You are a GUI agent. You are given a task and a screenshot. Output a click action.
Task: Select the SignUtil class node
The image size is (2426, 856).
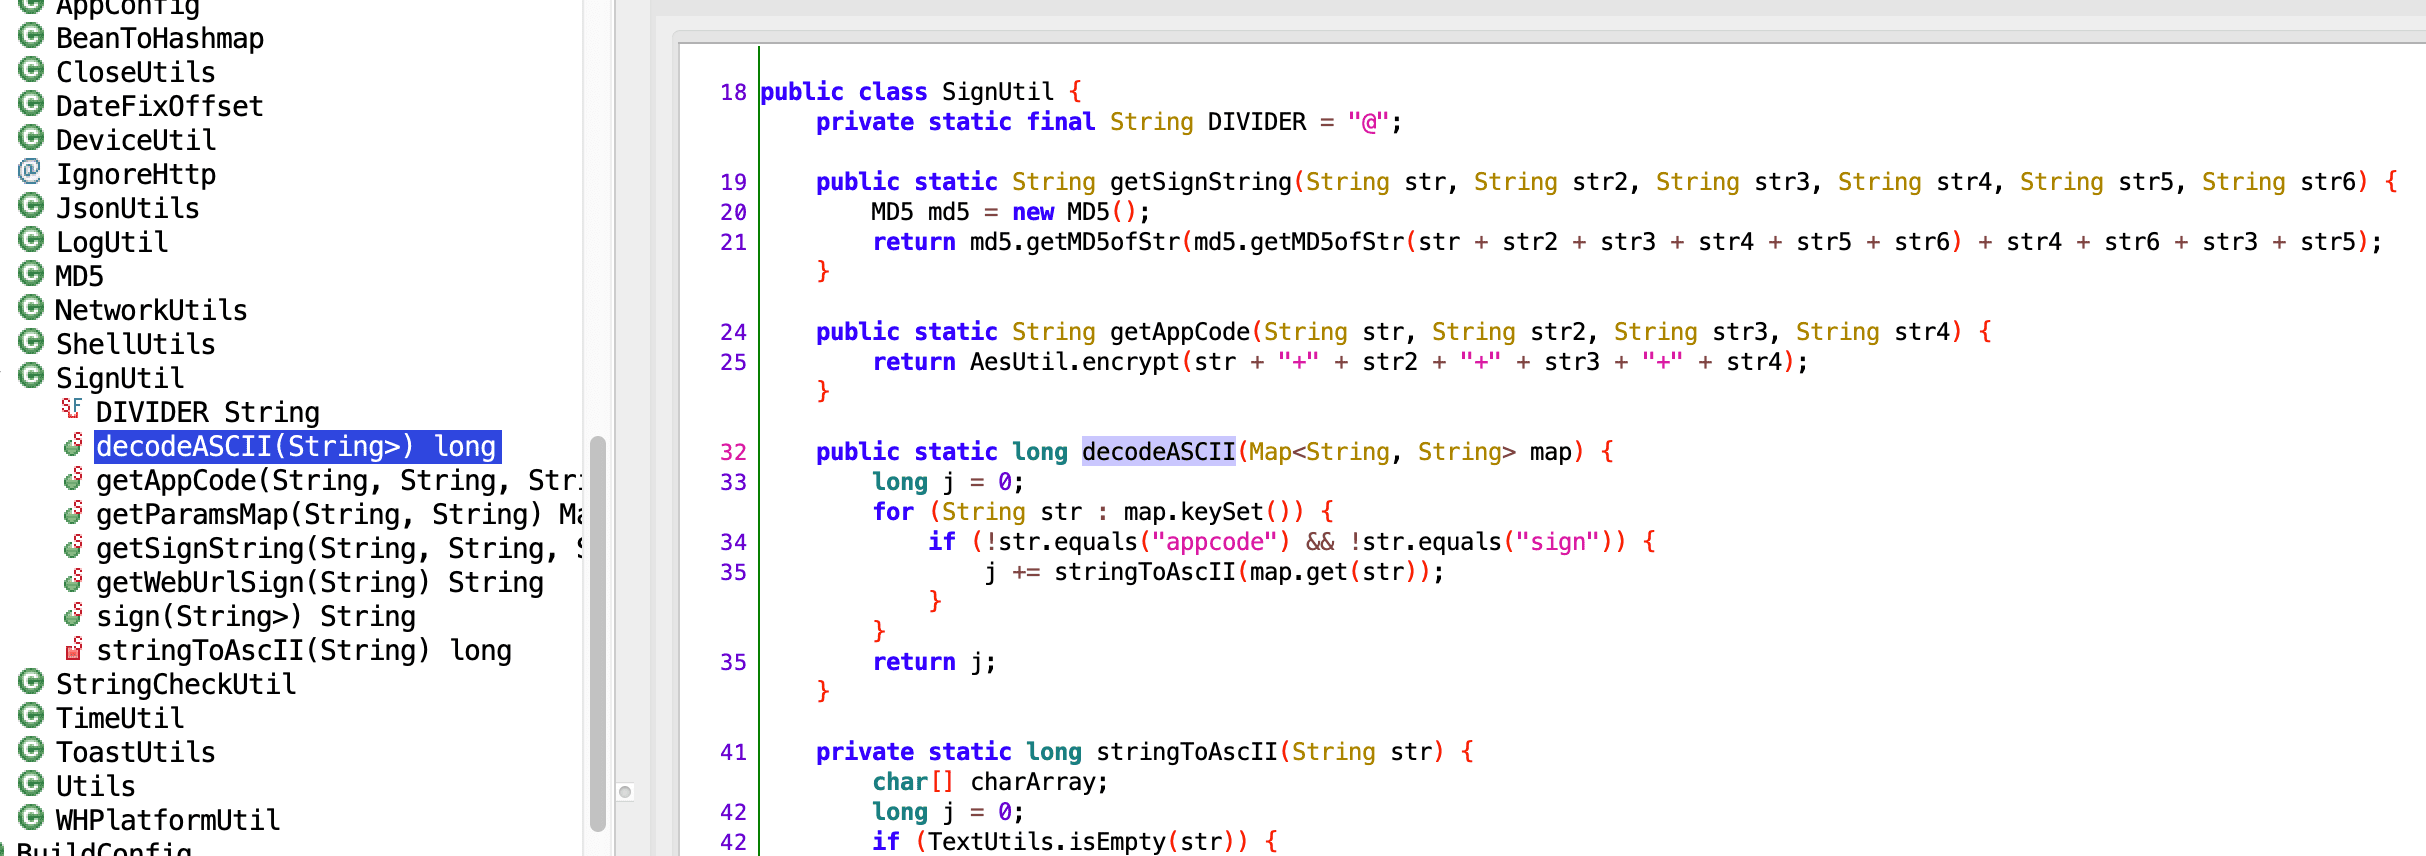tap(120, 379)
